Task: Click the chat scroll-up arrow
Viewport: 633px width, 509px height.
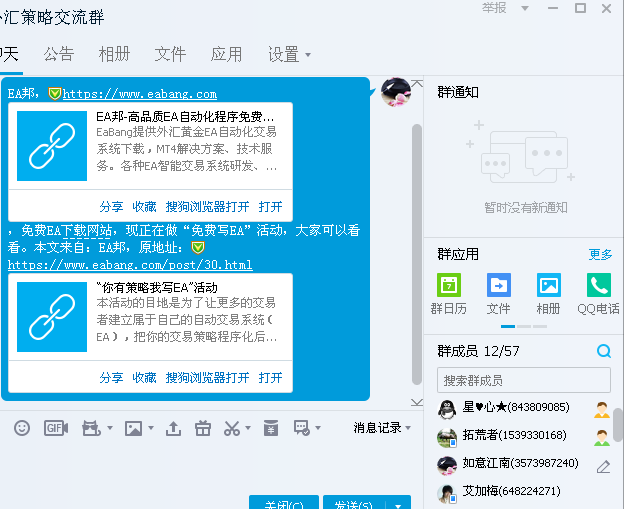Action: (x=417, y=84)
